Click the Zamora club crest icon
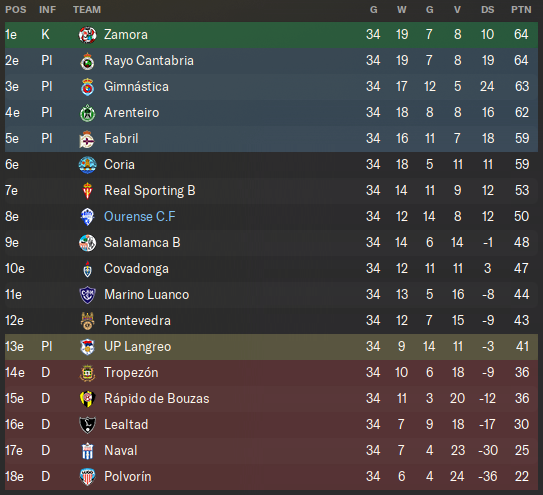The image size is (543, 495). [87, 35]
